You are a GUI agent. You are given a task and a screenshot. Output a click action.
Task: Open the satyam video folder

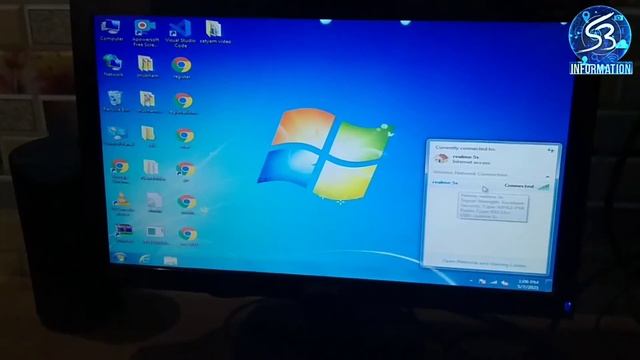coord(215,32)
